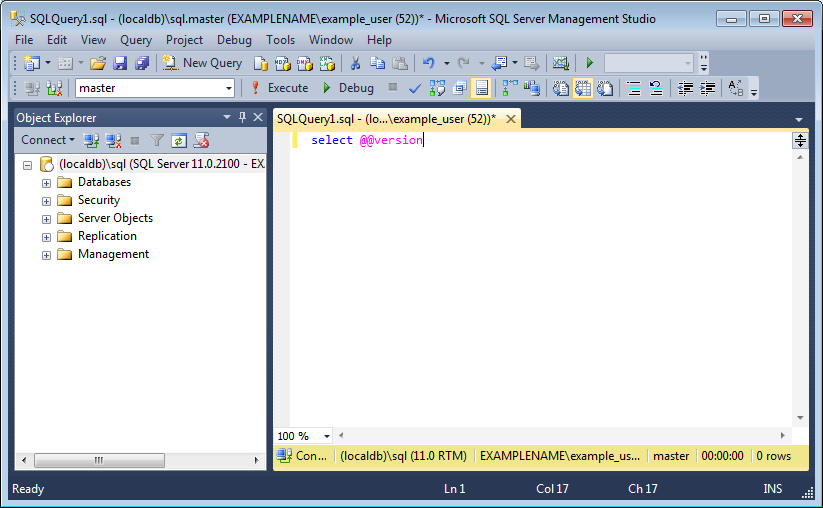Open the Query Options icon

[459, 88]
